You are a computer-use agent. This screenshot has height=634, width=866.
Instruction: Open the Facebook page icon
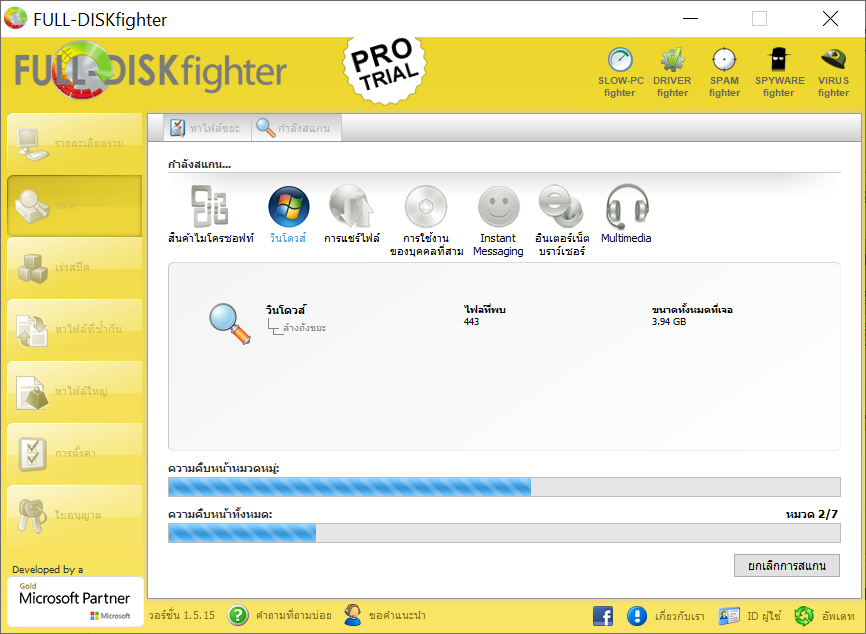(x=603, y=616)
